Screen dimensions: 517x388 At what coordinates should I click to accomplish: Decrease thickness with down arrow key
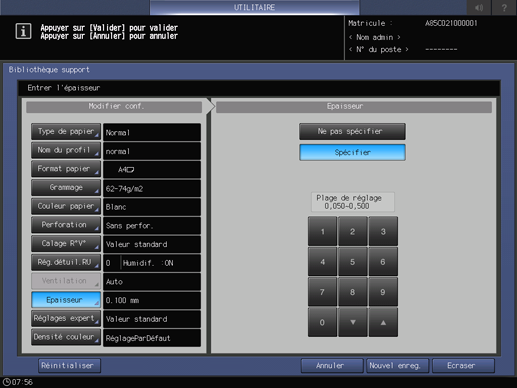click(x=353, y=322)
